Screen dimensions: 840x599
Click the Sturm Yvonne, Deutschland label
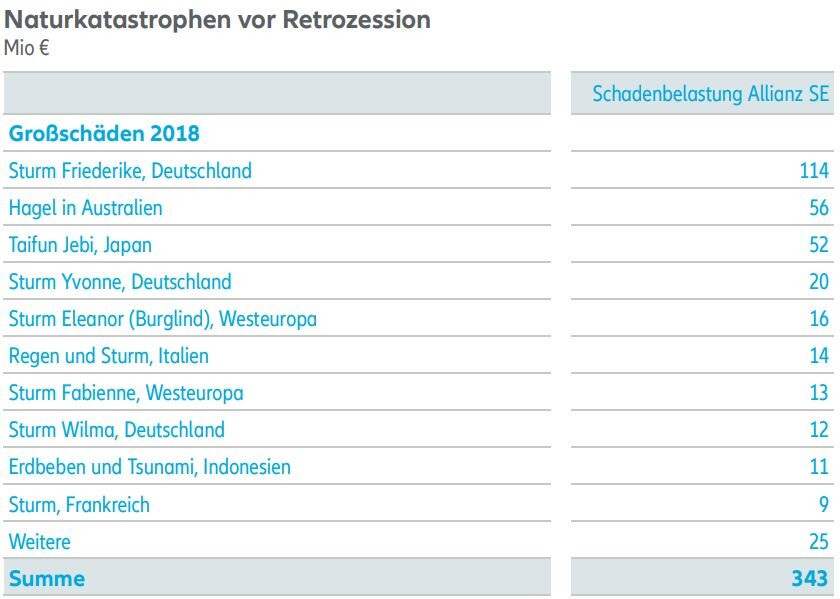(x=120, y=282)
